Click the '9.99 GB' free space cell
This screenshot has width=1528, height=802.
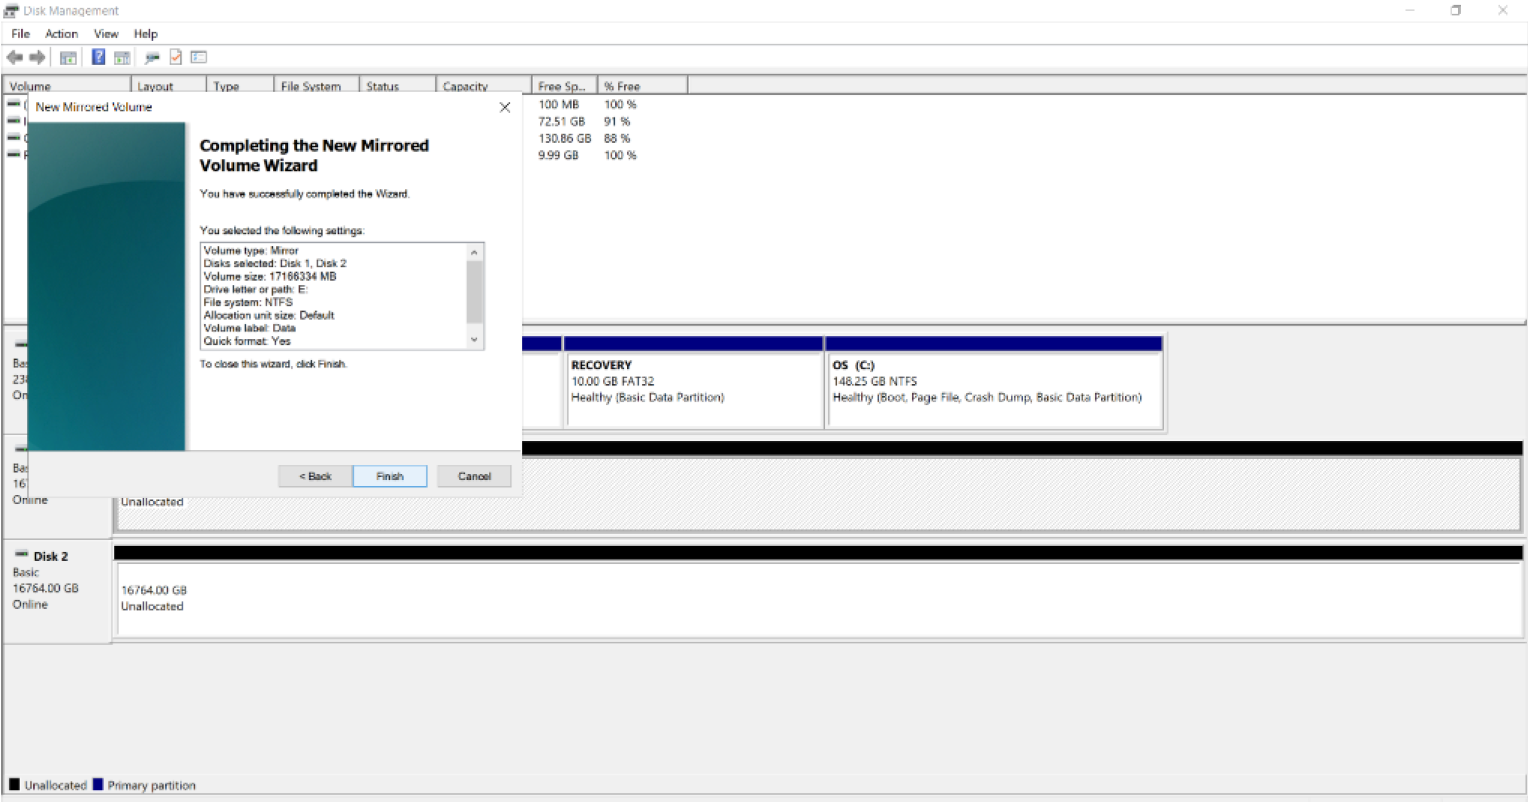(x=558, y=155)
